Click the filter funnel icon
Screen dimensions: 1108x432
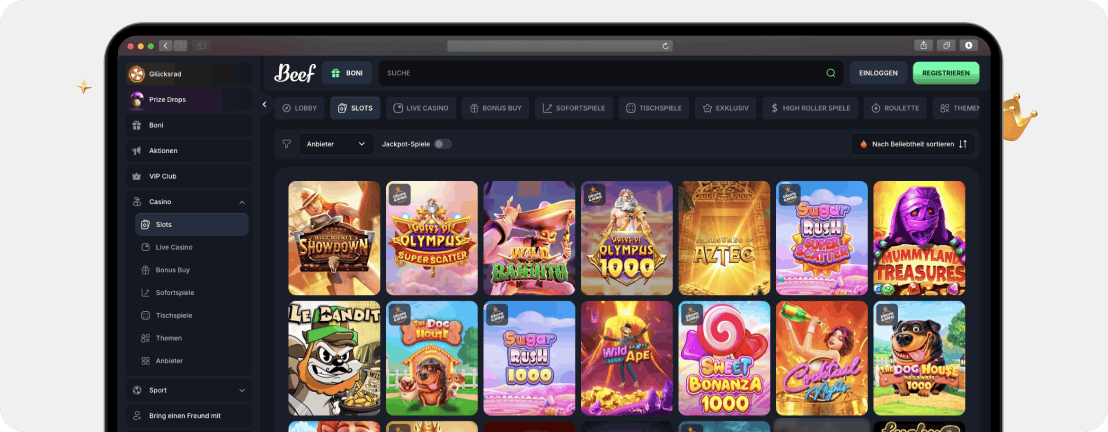tap(286, 144)
